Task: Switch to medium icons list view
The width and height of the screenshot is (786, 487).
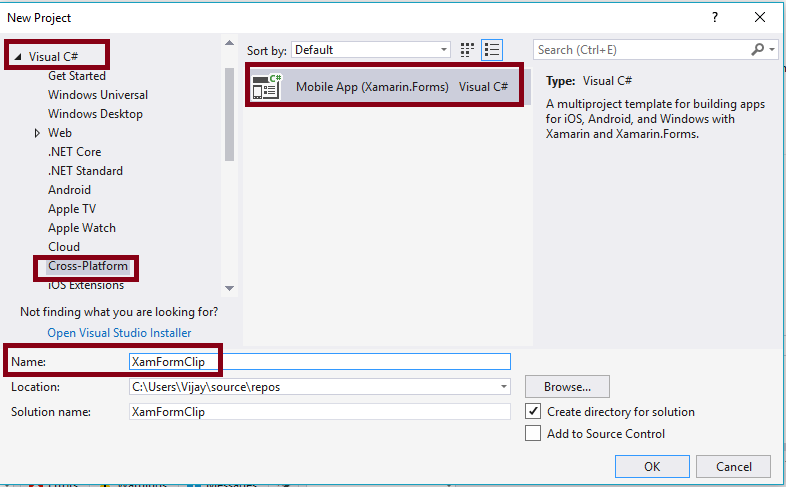Action: (x=492, y=50)
